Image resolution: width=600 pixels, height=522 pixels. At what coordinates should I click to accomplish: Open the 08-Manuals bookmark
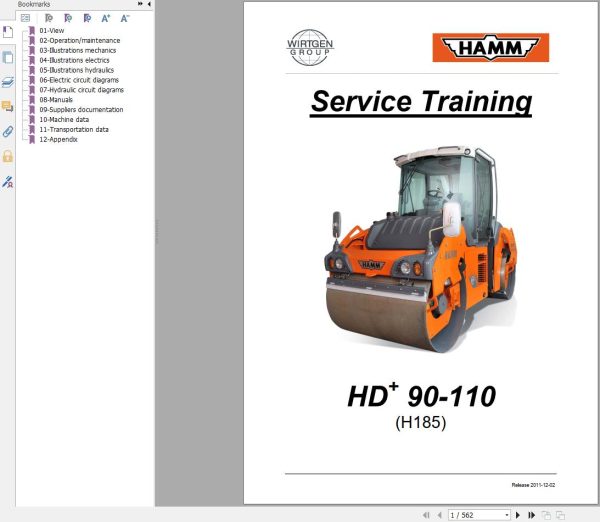tap(56, 100)
